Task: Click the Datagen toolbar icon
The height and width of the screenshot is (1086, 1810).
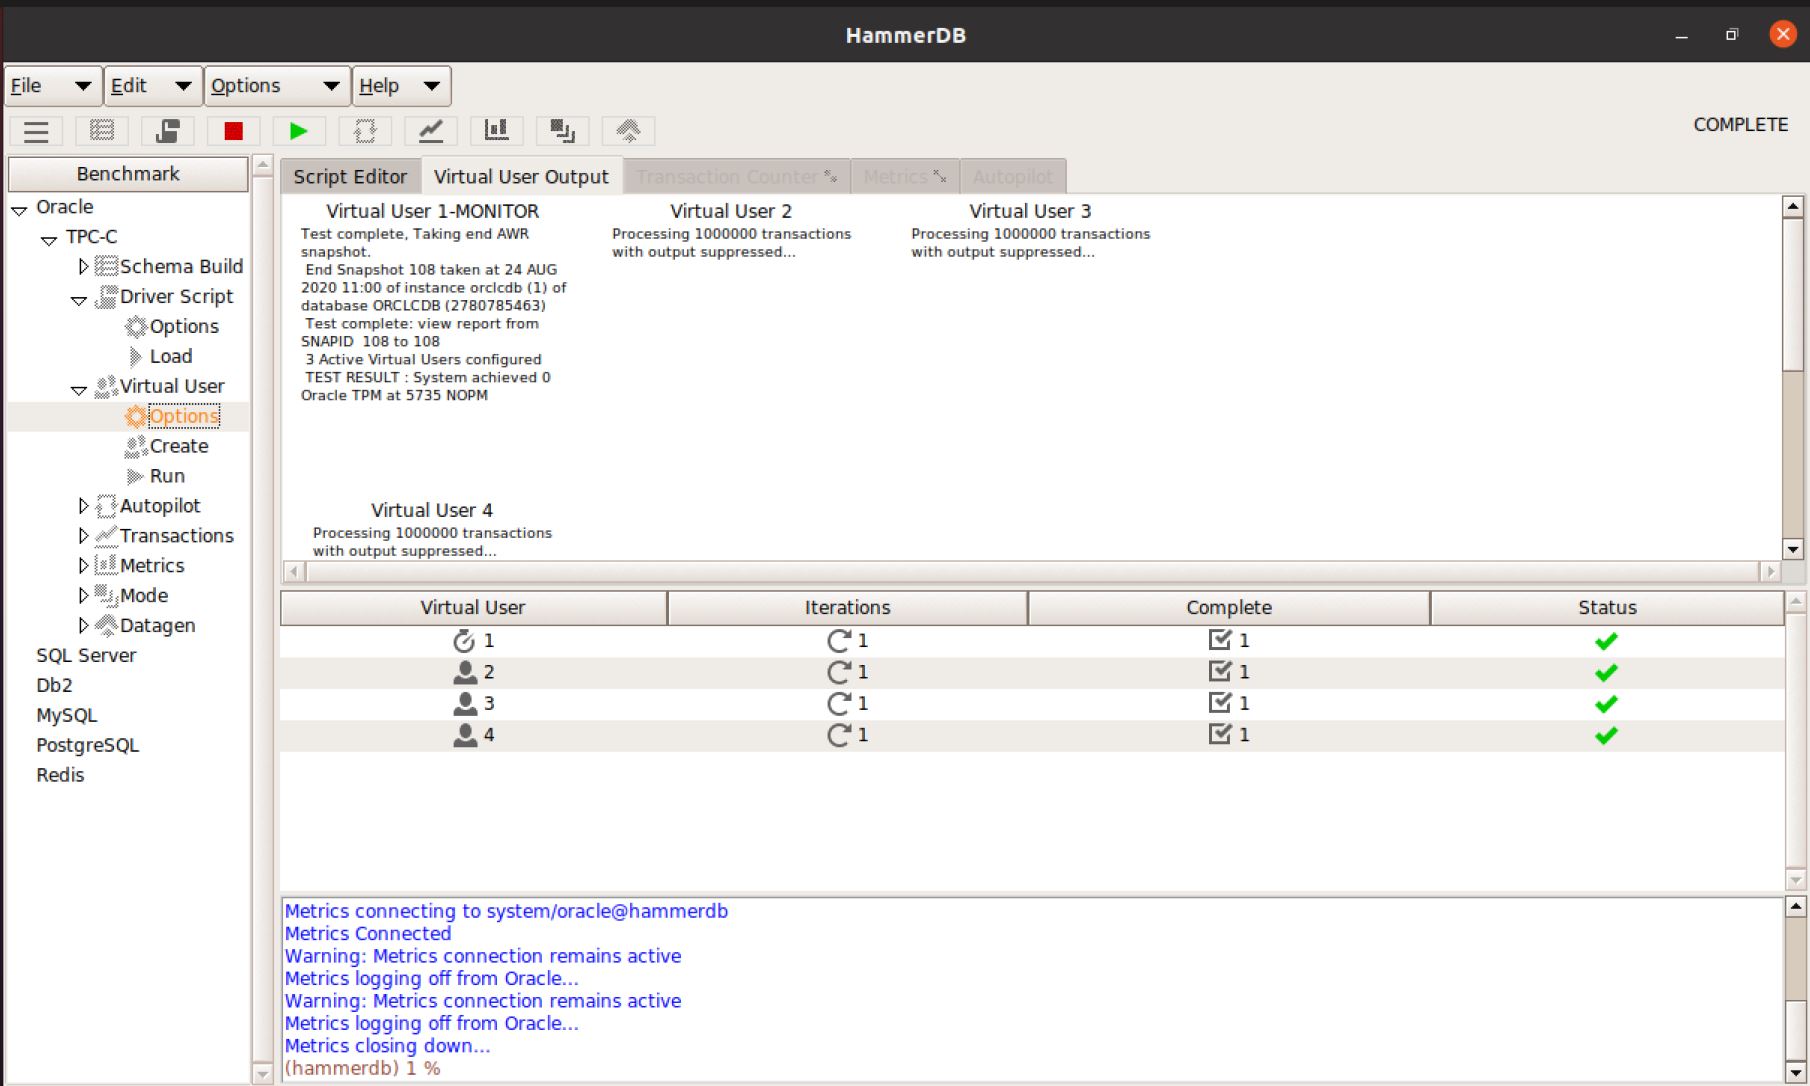Action: (x=628, y=131)
